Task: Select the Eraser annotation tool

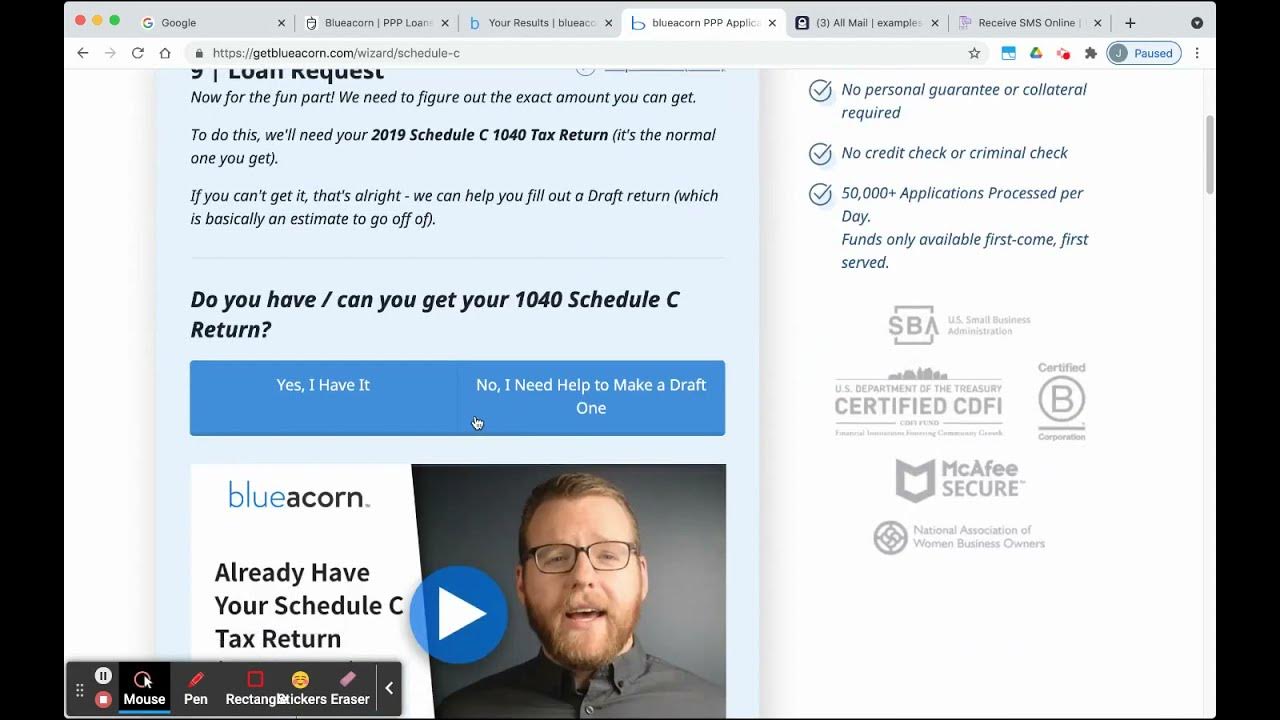Action: coord(349,688)
